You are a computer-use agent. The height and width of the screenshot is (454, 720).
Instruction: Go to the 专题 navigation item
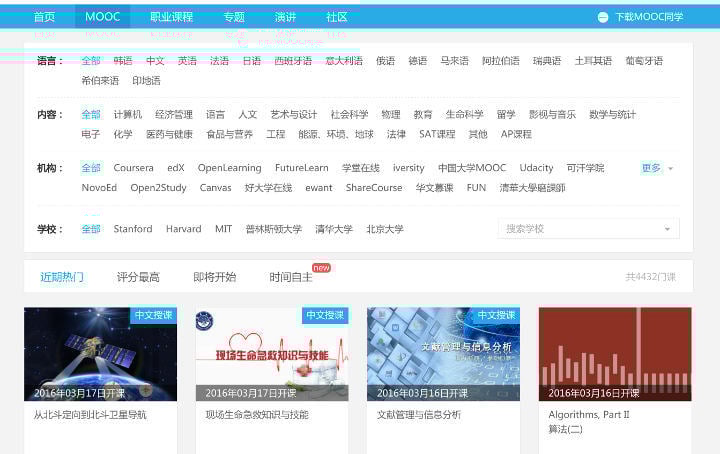[234, 17]
